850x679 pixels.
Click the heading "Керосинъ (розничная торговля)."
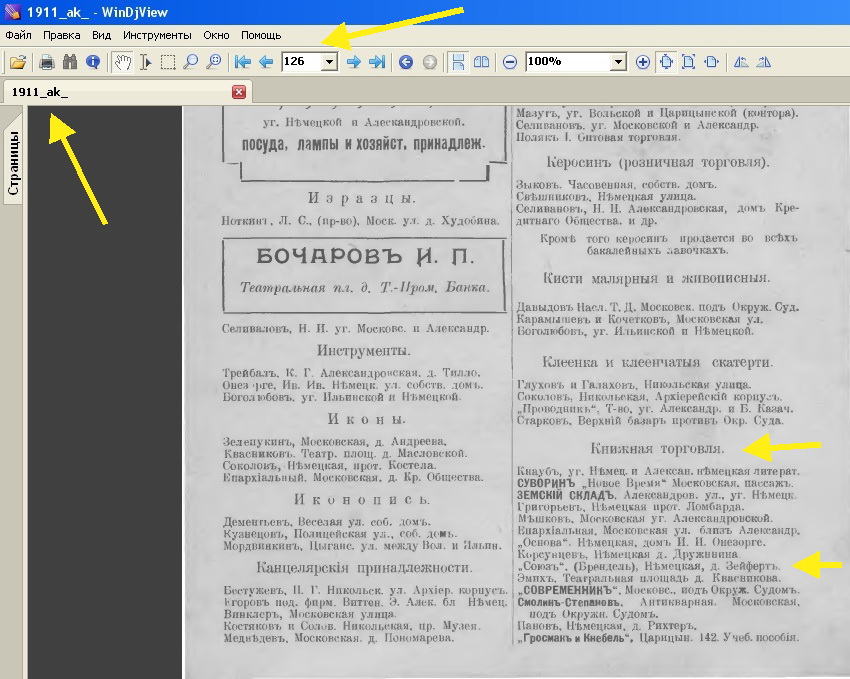point(658,162)
